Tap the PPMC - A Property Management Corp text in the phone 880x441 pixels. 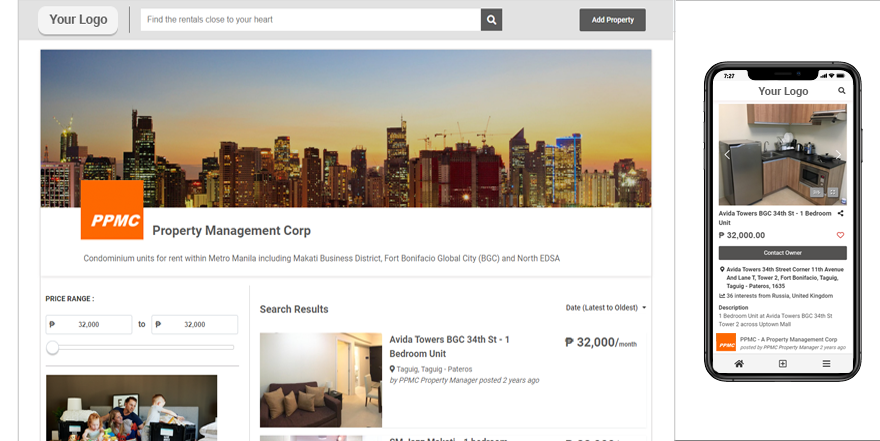coord(788,339)
